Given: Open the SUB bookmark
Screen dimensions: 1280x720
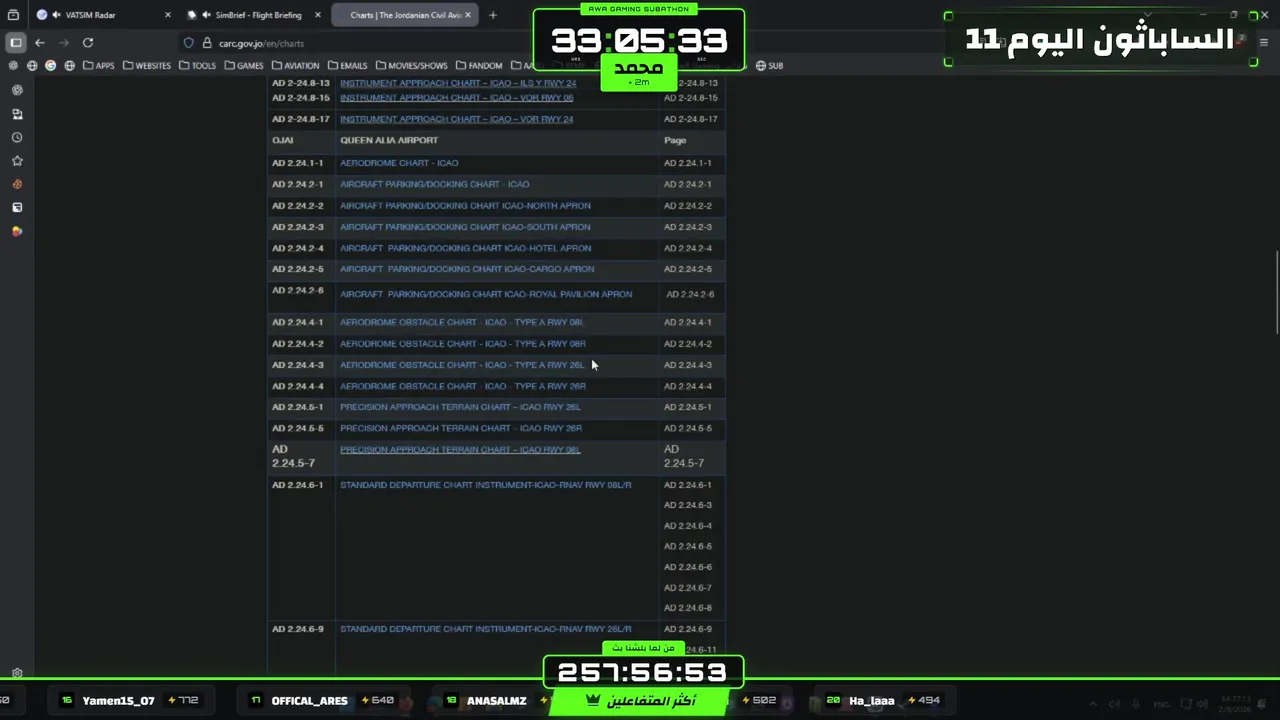Looking at the screenshot, I should click(x=769, y=66).
